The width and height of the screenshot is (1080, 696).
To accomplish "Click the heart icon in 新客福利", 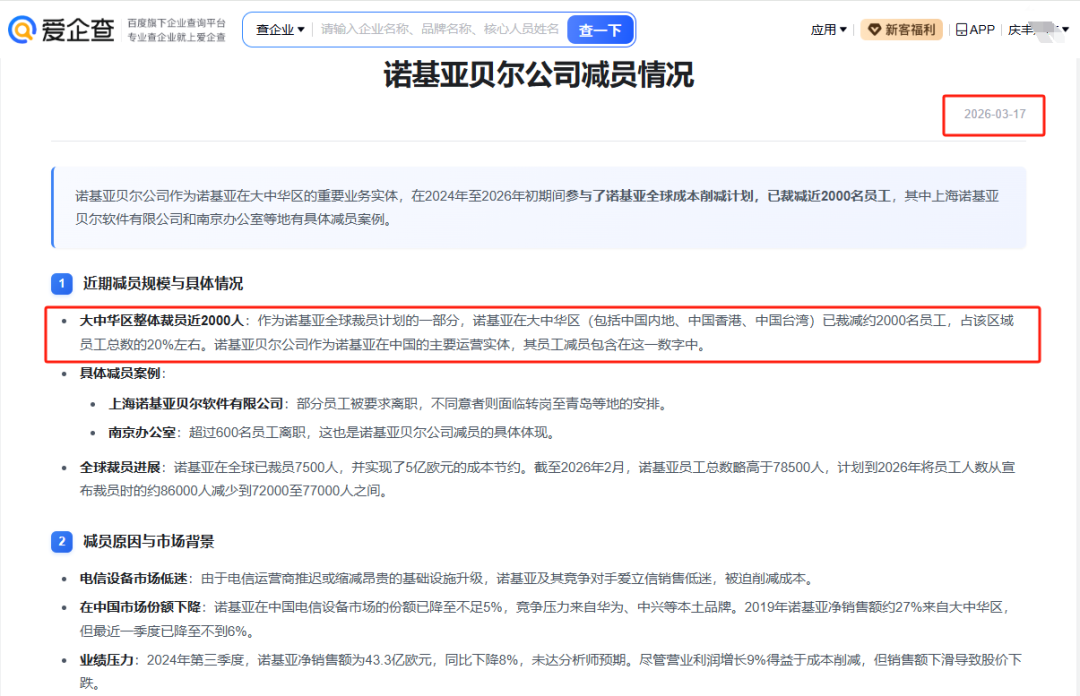I will (874, 30).
